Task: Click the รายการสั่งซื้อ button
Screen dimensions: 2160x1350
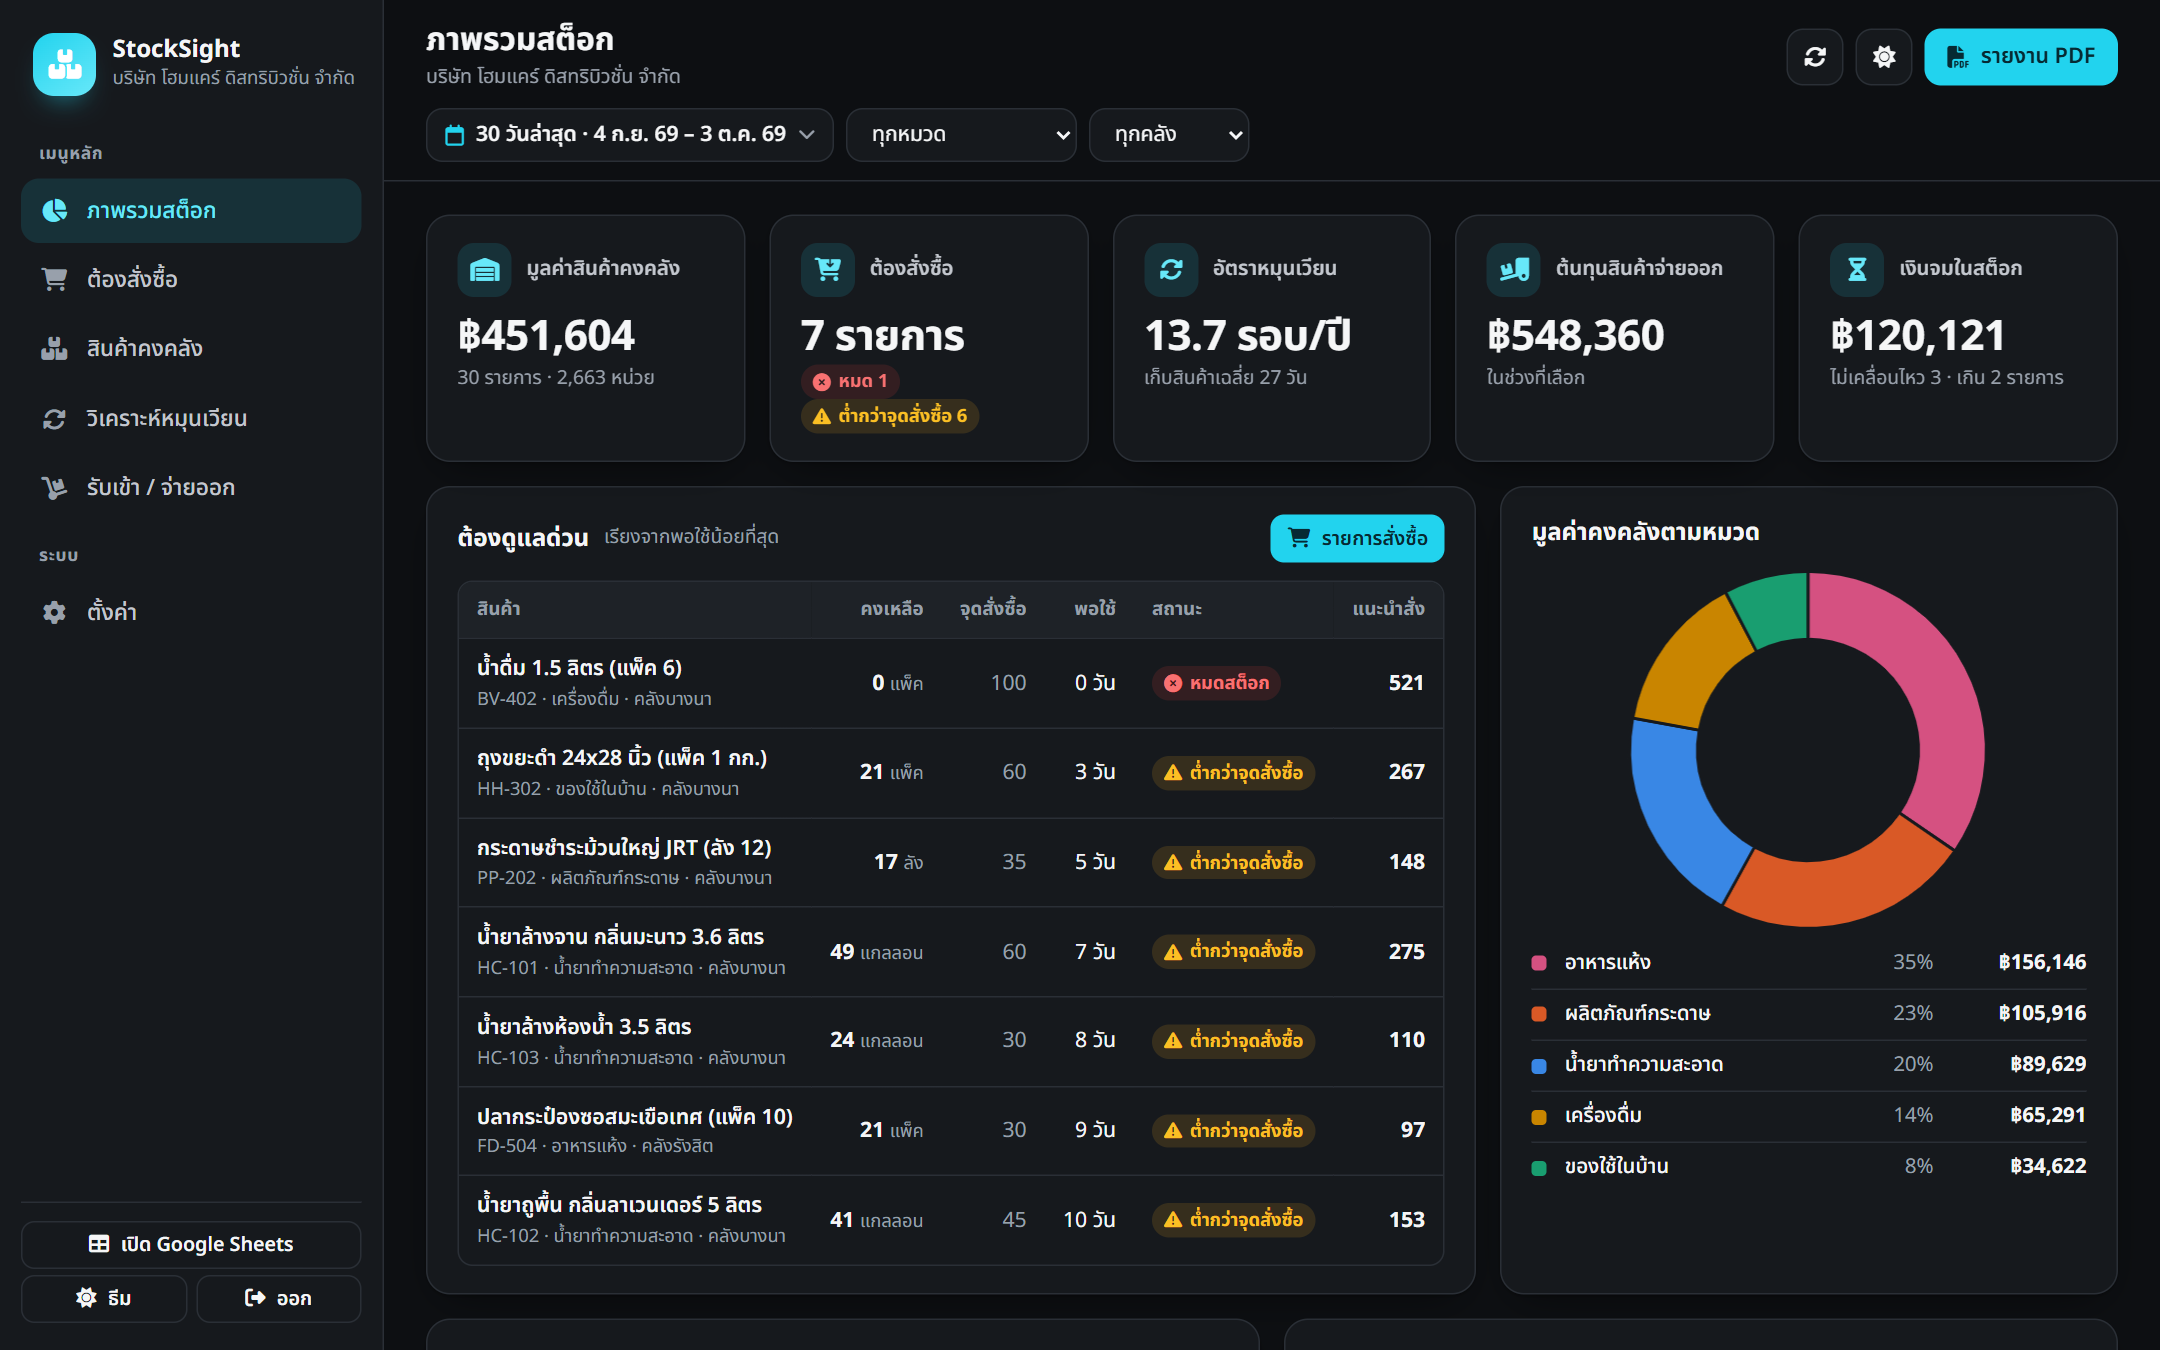Action: click(1357, 538)
